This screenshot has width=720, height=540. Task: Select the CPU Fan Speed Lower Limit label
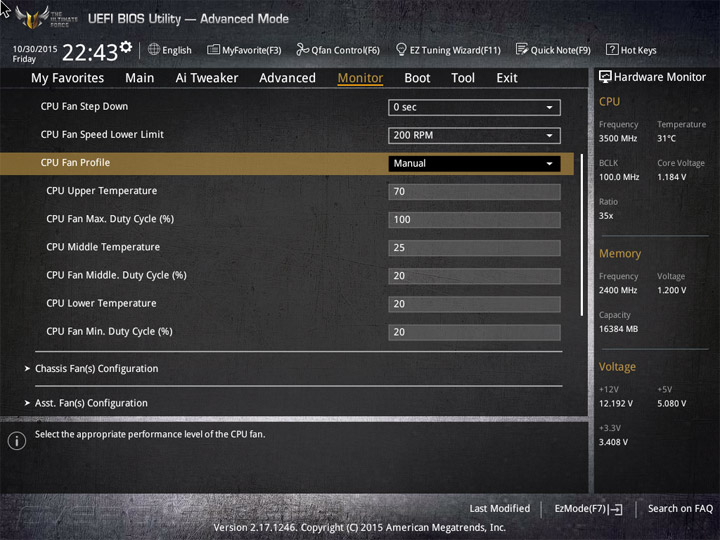[x=102, y=135]
